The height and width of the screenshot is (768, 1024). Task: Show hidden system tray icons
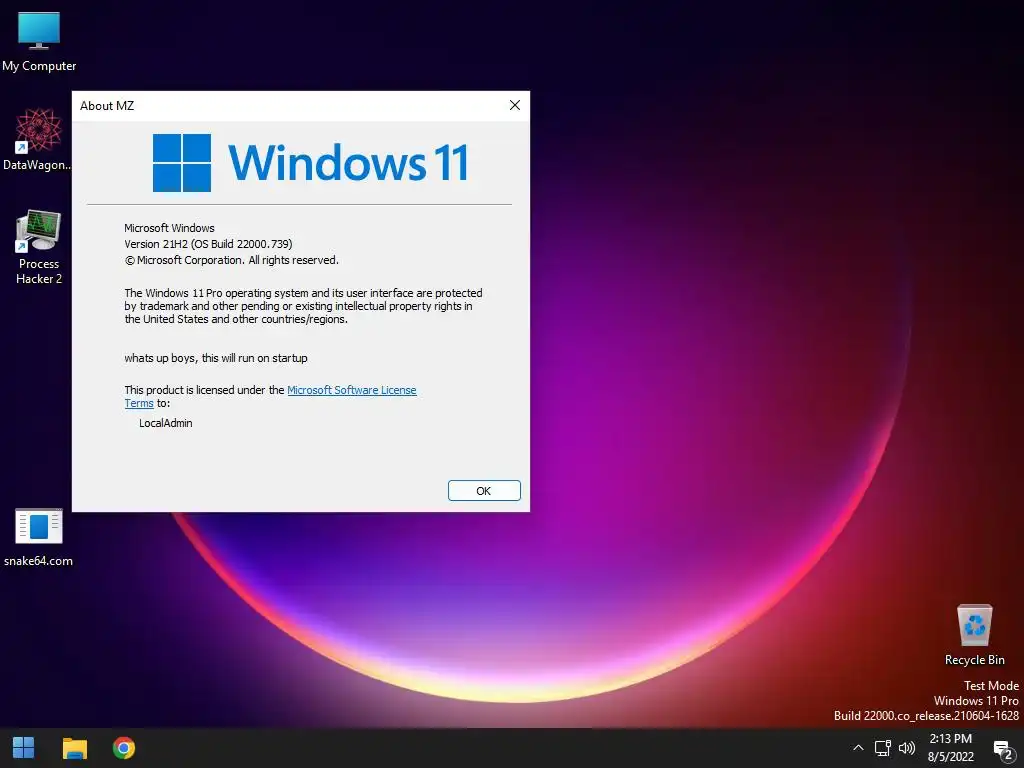point(858,748)
